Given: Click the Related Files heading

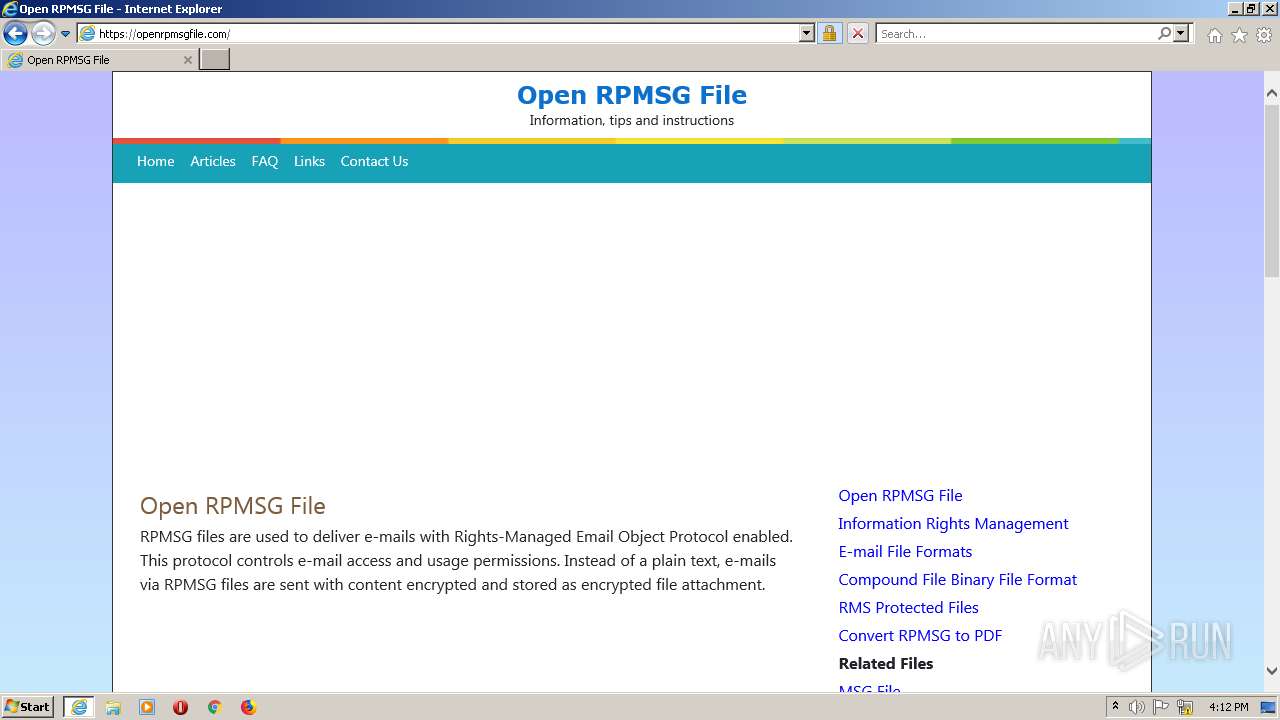Looking at the screenshot, I should coord(886,663).
